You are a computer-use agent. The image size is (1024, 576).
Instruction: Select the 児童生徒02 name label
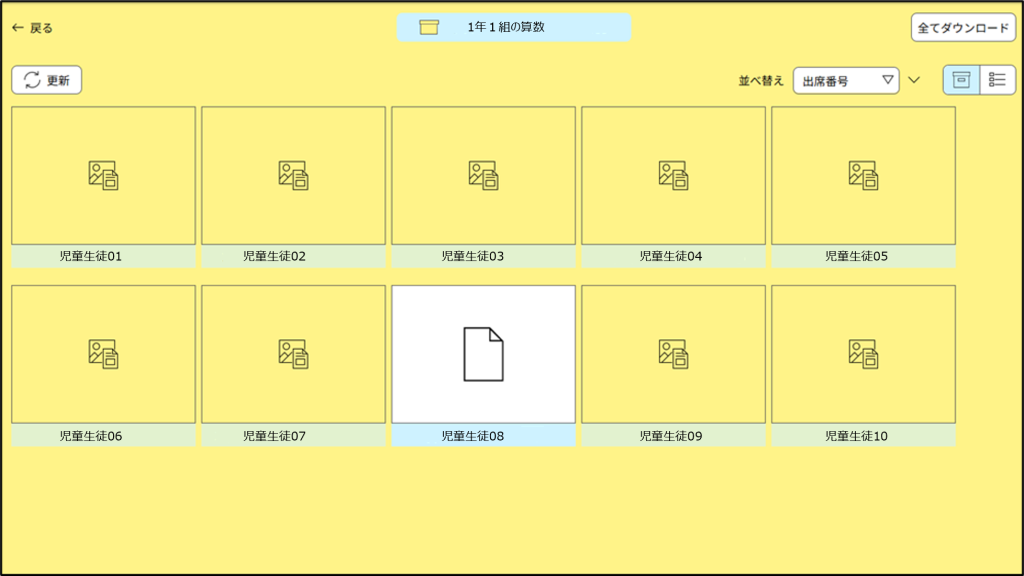[293, 257]
